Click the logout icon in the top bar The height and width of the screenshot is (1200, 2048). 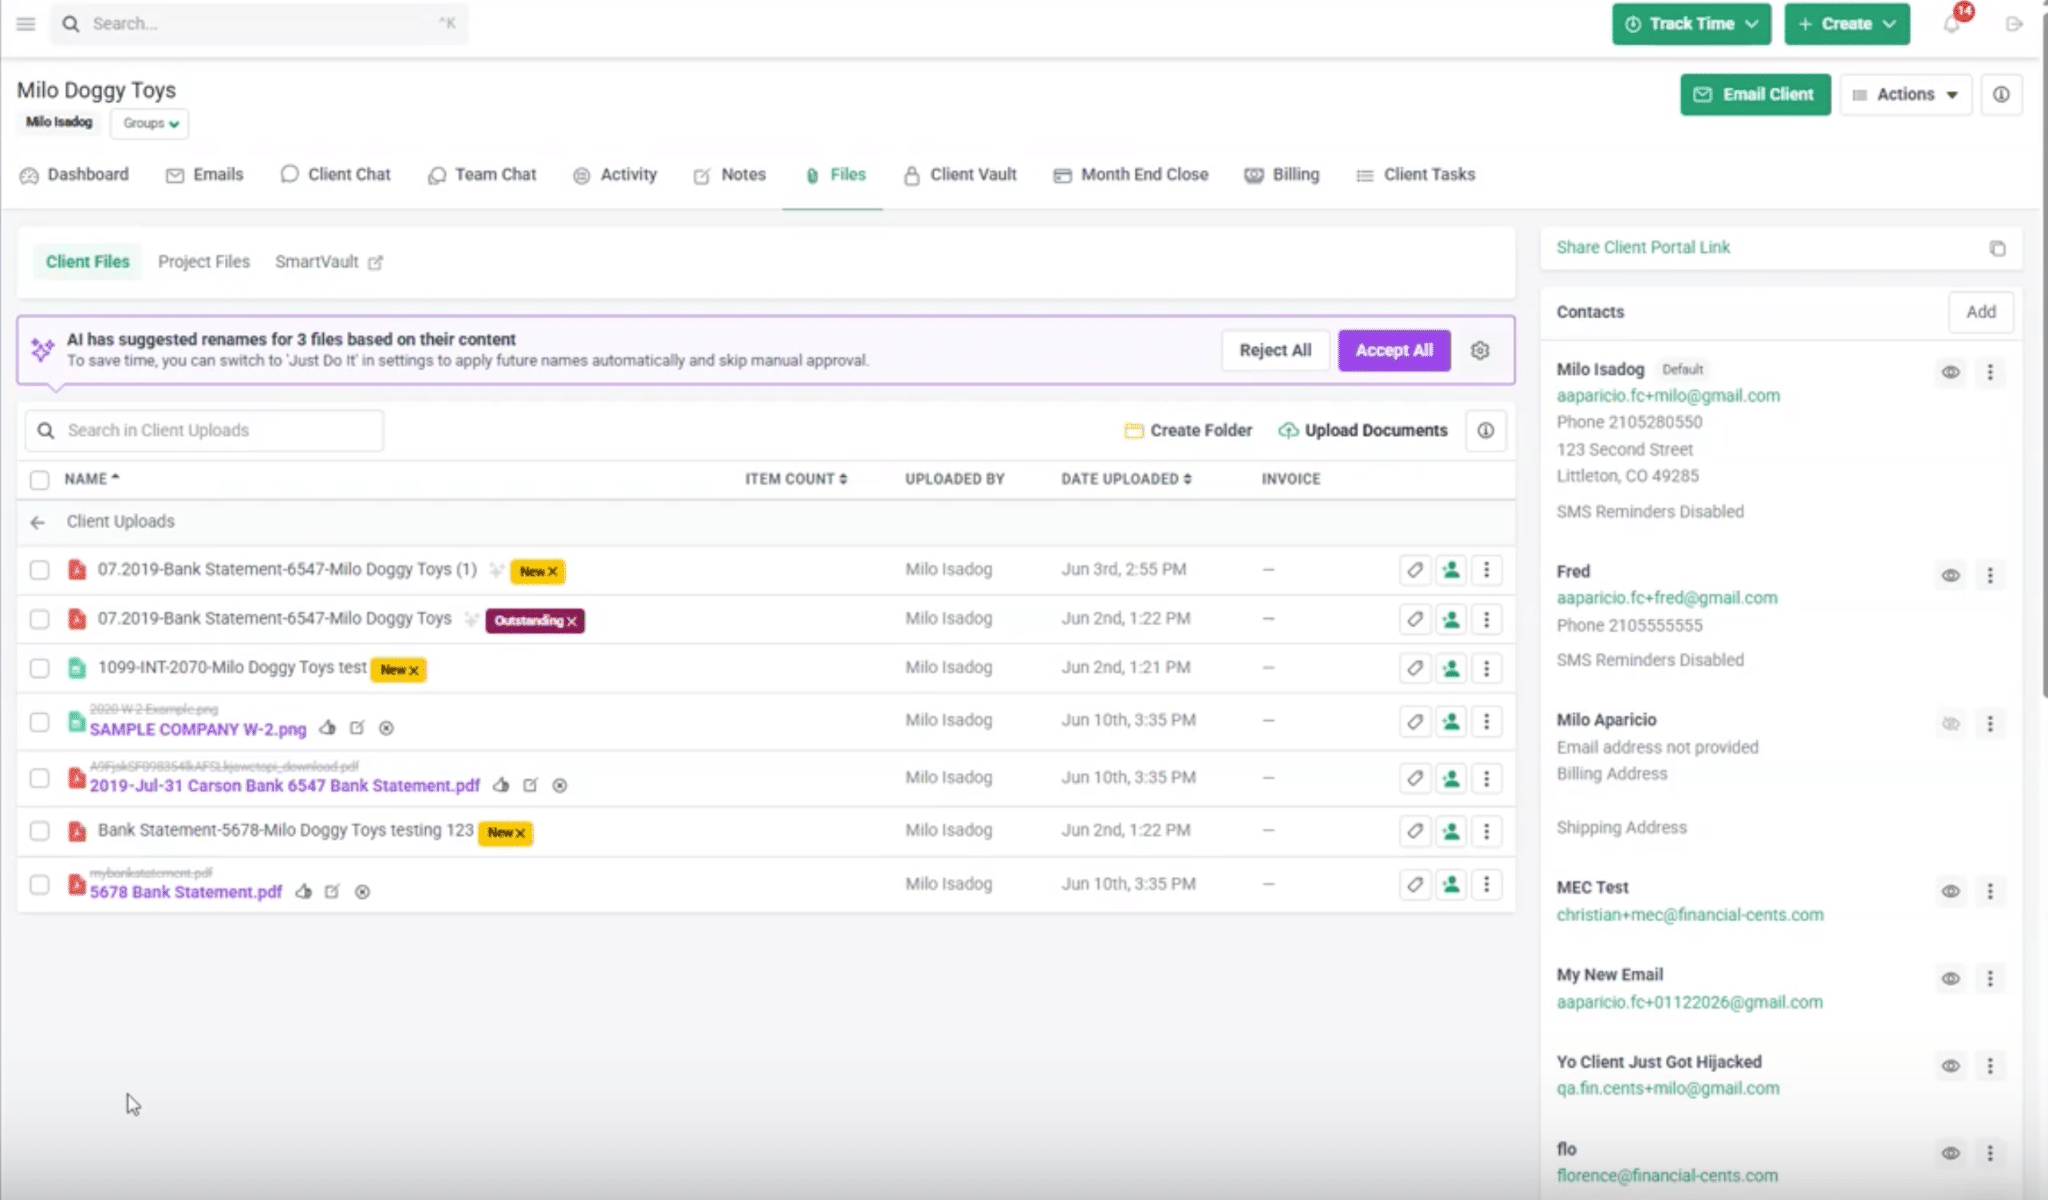point(2014,24)
